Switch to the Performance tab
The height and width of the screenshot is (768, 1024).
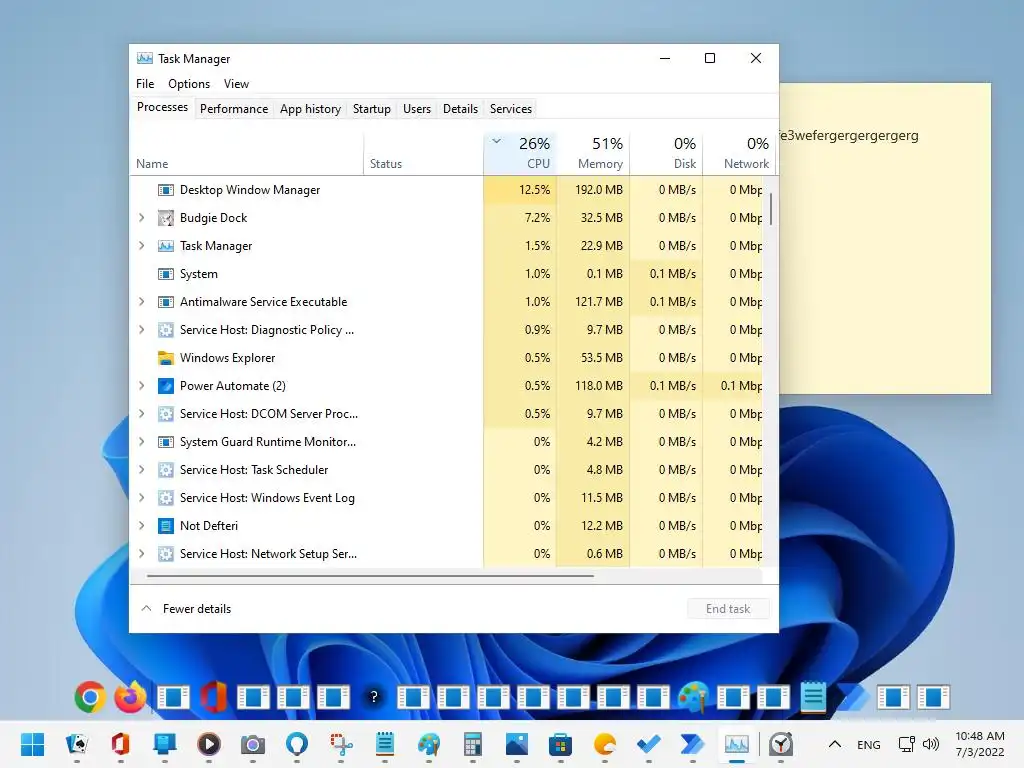click(x=234, y=109)
